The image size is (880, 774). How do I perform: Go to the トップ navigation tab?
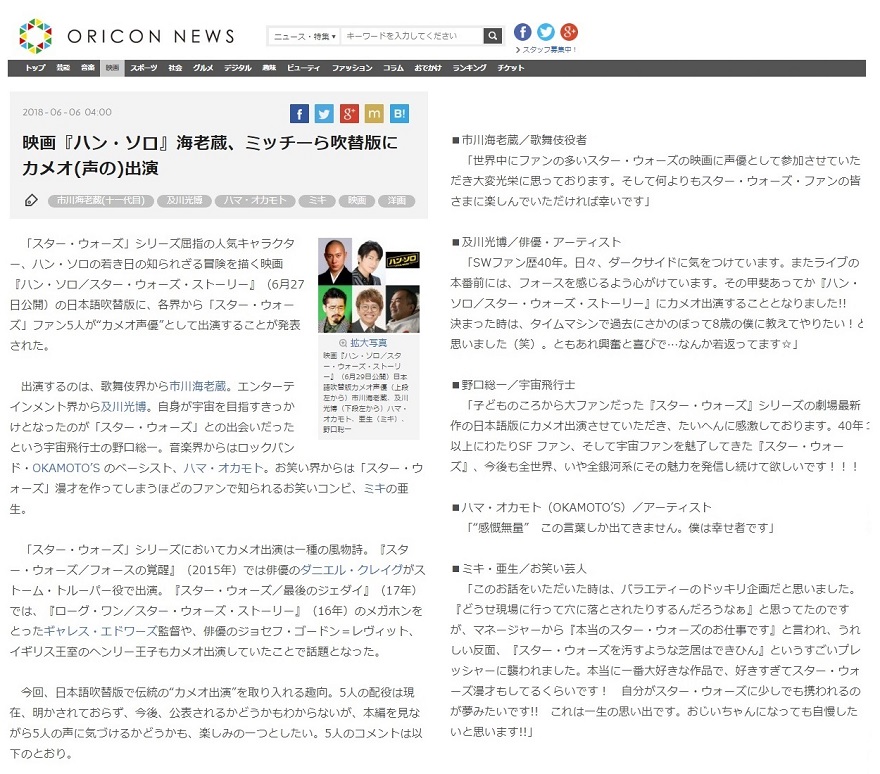(x=35, y=68)
